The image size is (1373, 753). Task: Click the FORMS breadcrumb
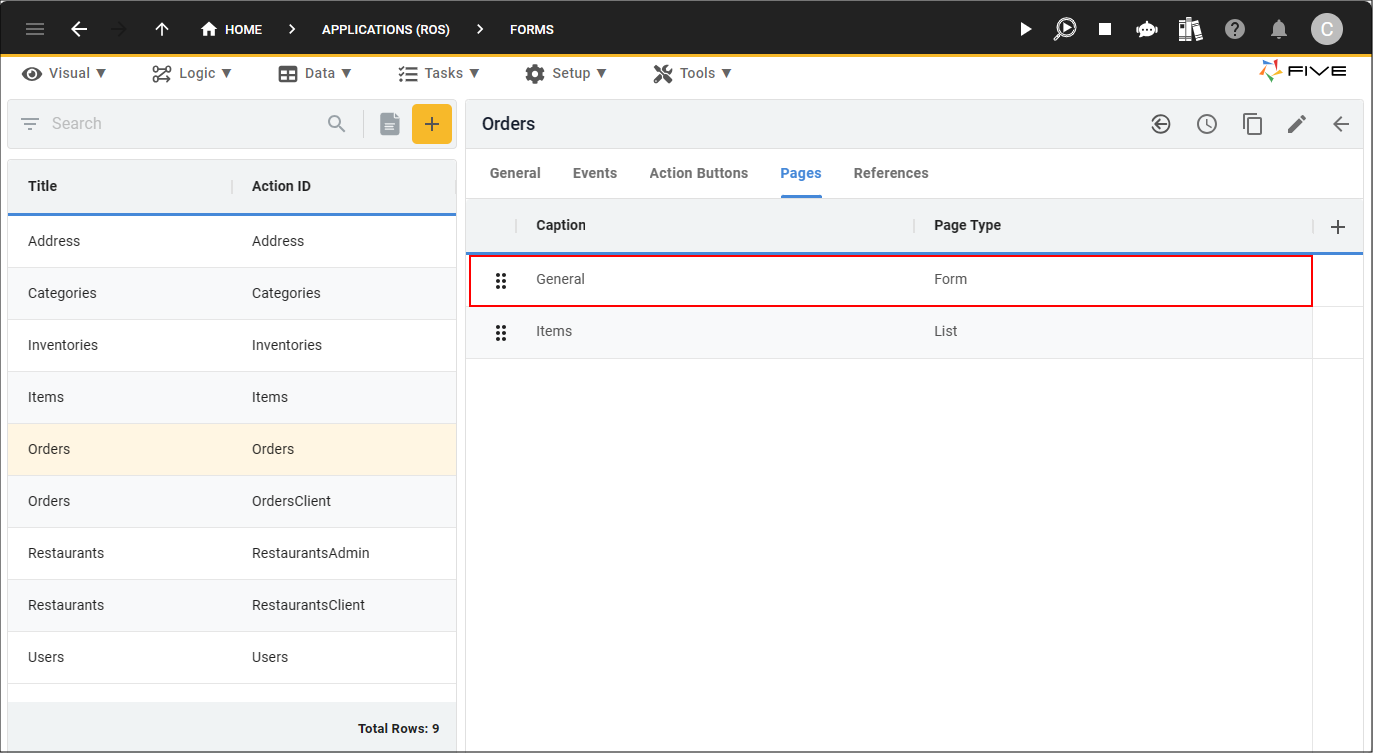tap(532, 30)
